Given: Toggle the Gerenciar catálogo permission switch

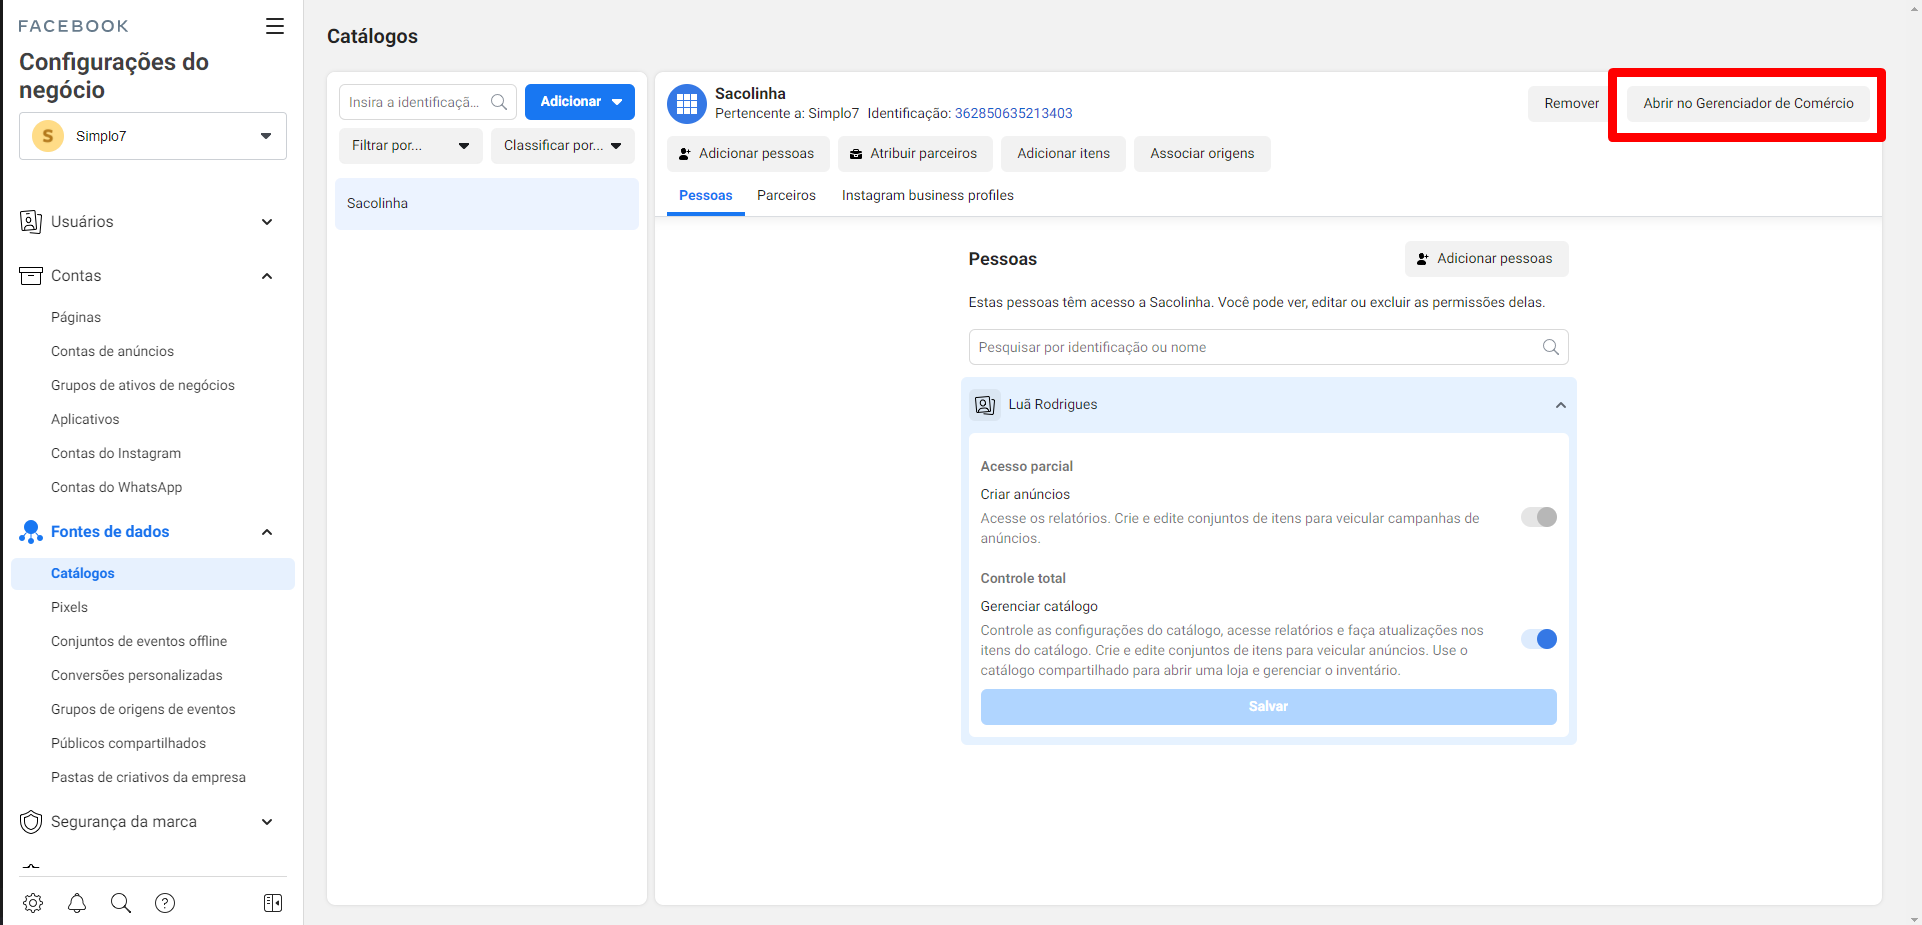Looking at the screenshot, I should [x=1539, y=639].
